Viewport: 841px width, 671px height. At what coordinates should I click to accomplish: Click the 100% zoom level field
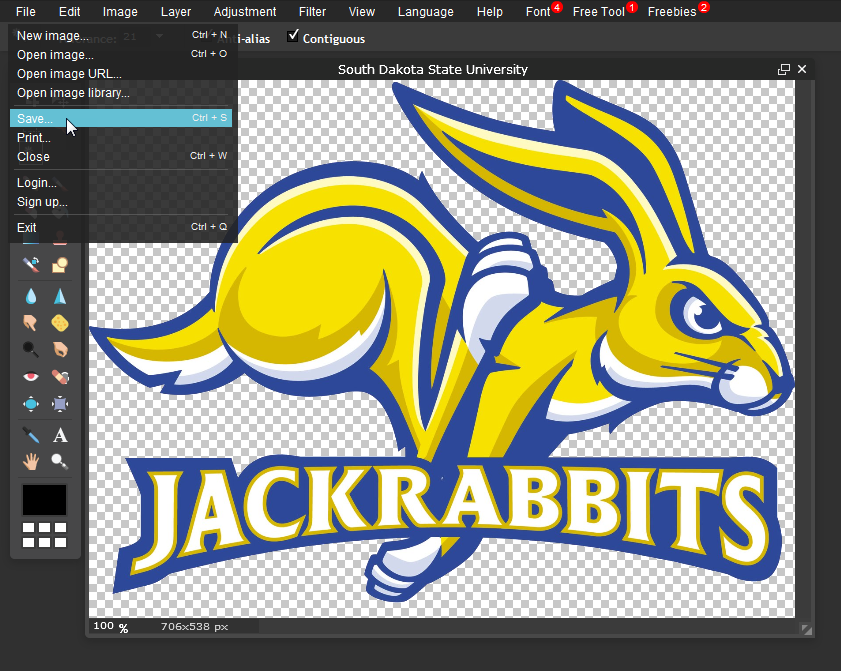tap(105, 626)
